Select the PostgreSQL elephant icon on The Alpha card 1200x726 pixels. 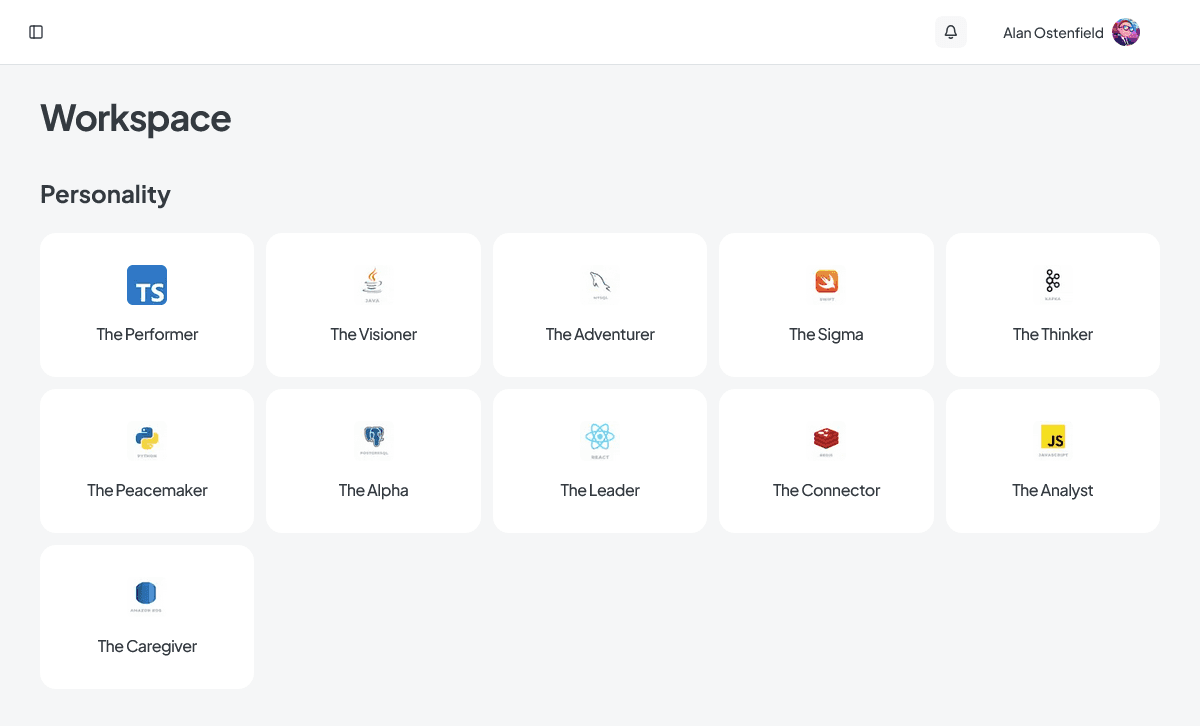(373, 438)
